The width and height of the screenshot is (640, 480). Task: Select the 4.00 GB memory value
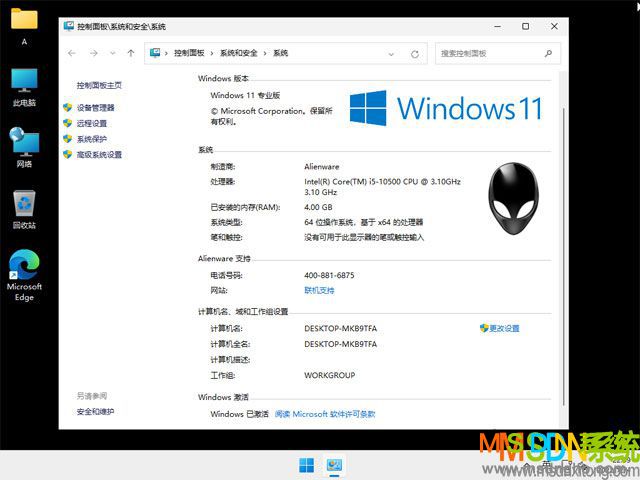(318, 207)
